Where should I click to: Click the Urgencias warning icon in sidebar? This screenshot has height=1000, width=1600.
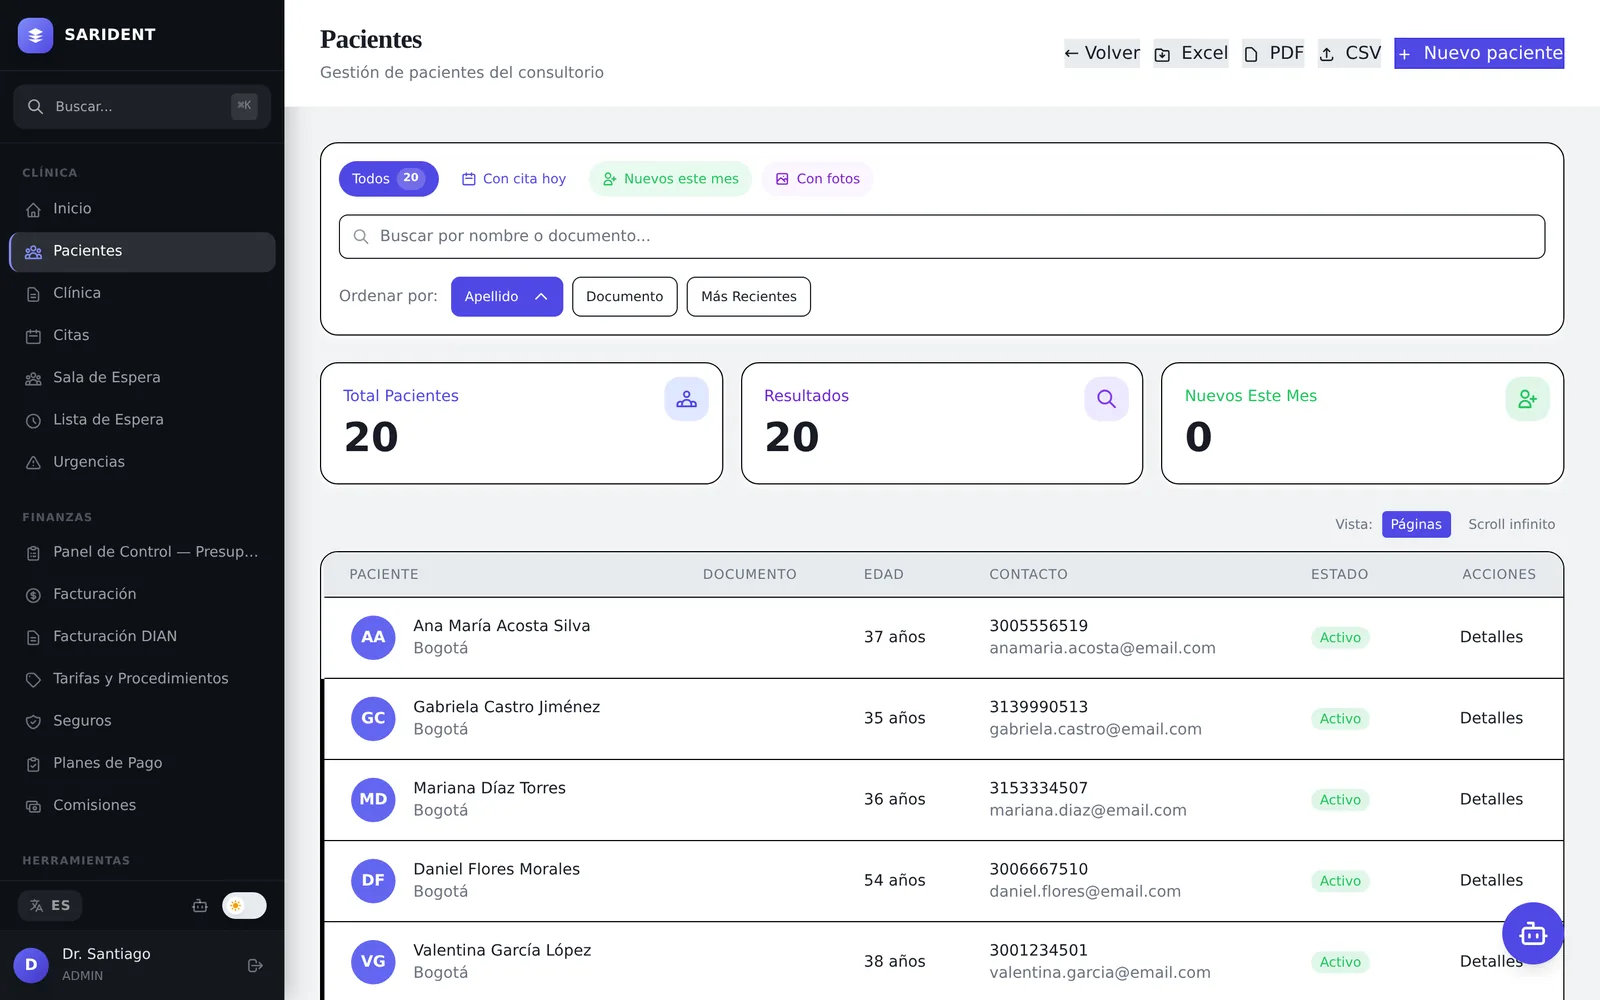[x=33, y=462]
